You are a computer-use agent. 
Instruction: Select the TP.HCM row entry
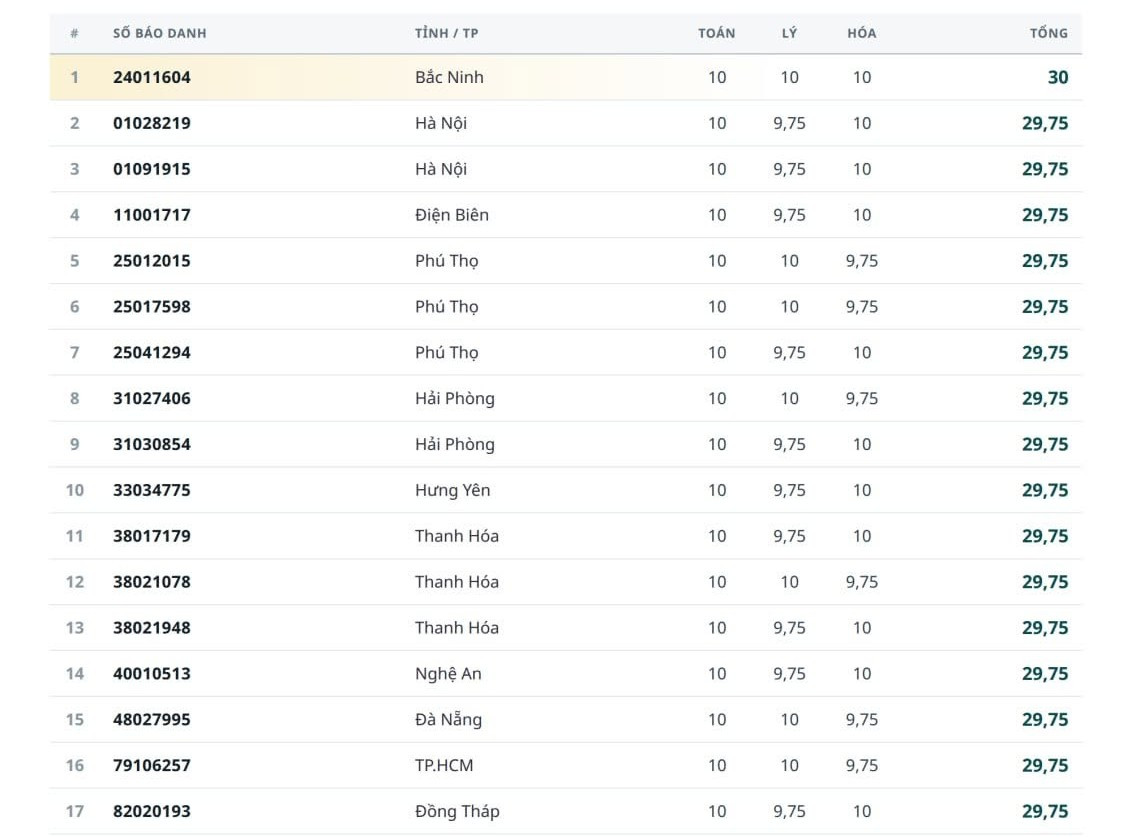(566, 766)
